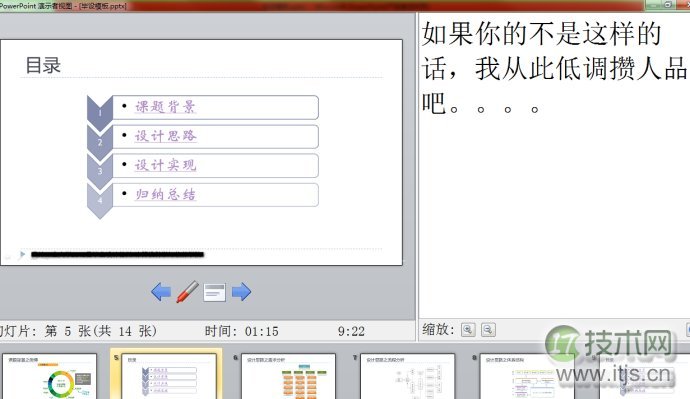Click the 缩放 zoom label

(438, 329)
